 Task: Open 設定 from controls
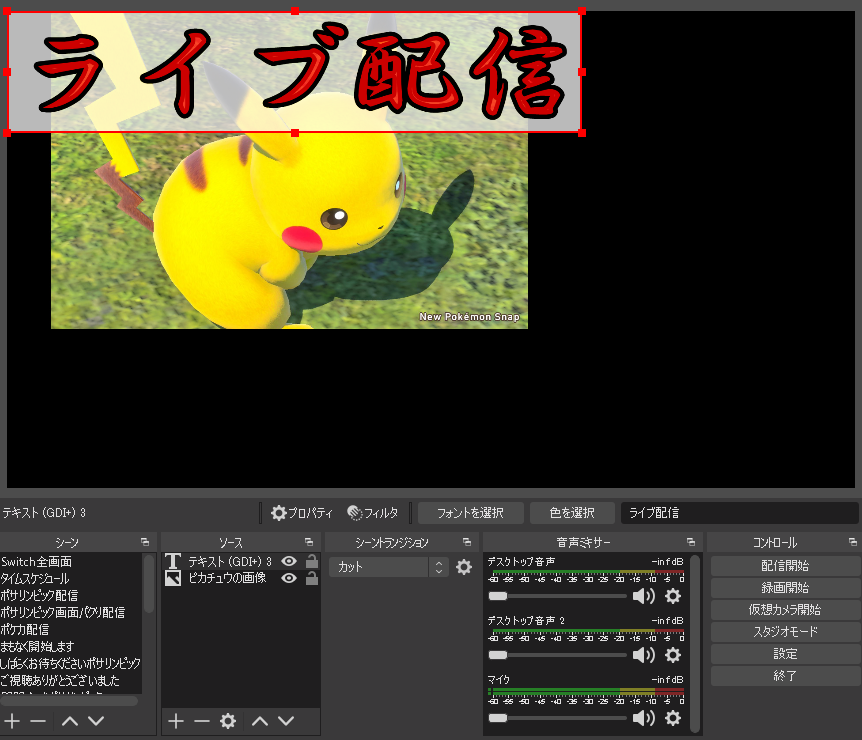pyautogui.click(x=785, y=654)
